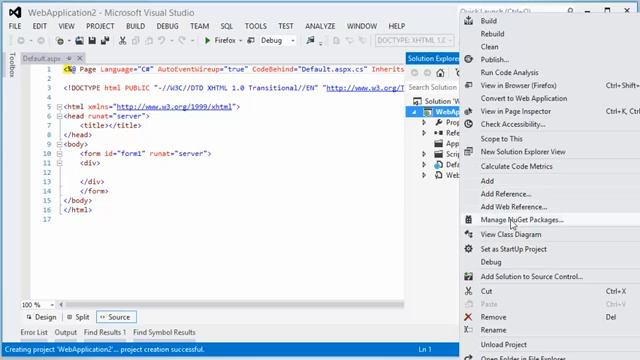The image size is (640, 360).
Task: Switch to Split view
Action: tap(78, 317)
